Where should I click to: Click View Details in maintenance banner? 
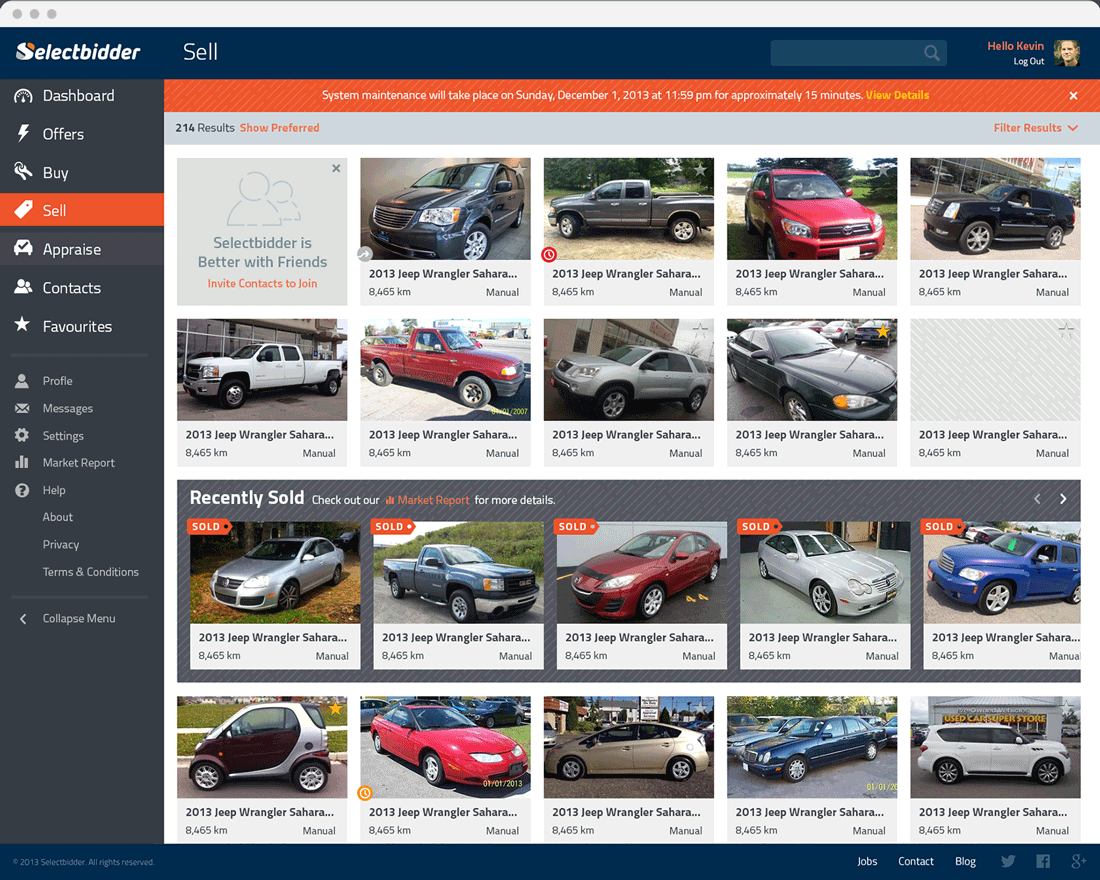click(897, 95)
